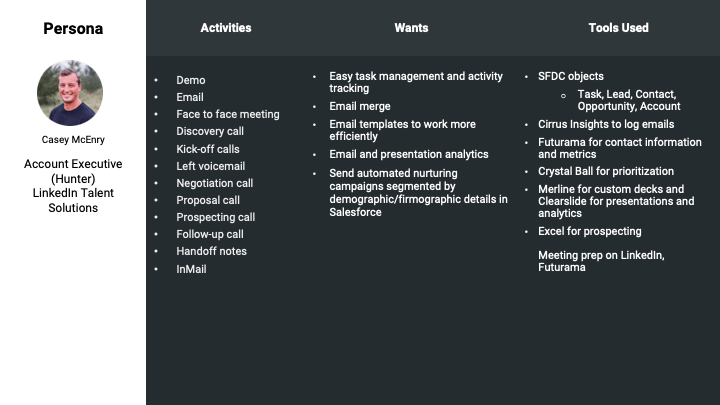The width and height of the screenshot is (720, 405).
Task: Select the Negotiation call entry
Action: click(215, 183)
